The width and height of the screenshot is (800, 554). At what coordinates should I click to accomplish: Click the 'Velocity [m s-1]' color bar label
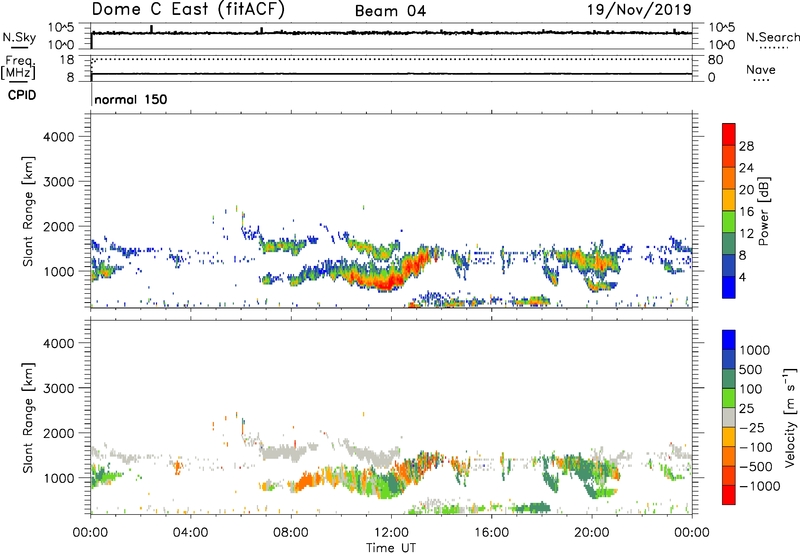pyautogui.click(x=790, y=417)
